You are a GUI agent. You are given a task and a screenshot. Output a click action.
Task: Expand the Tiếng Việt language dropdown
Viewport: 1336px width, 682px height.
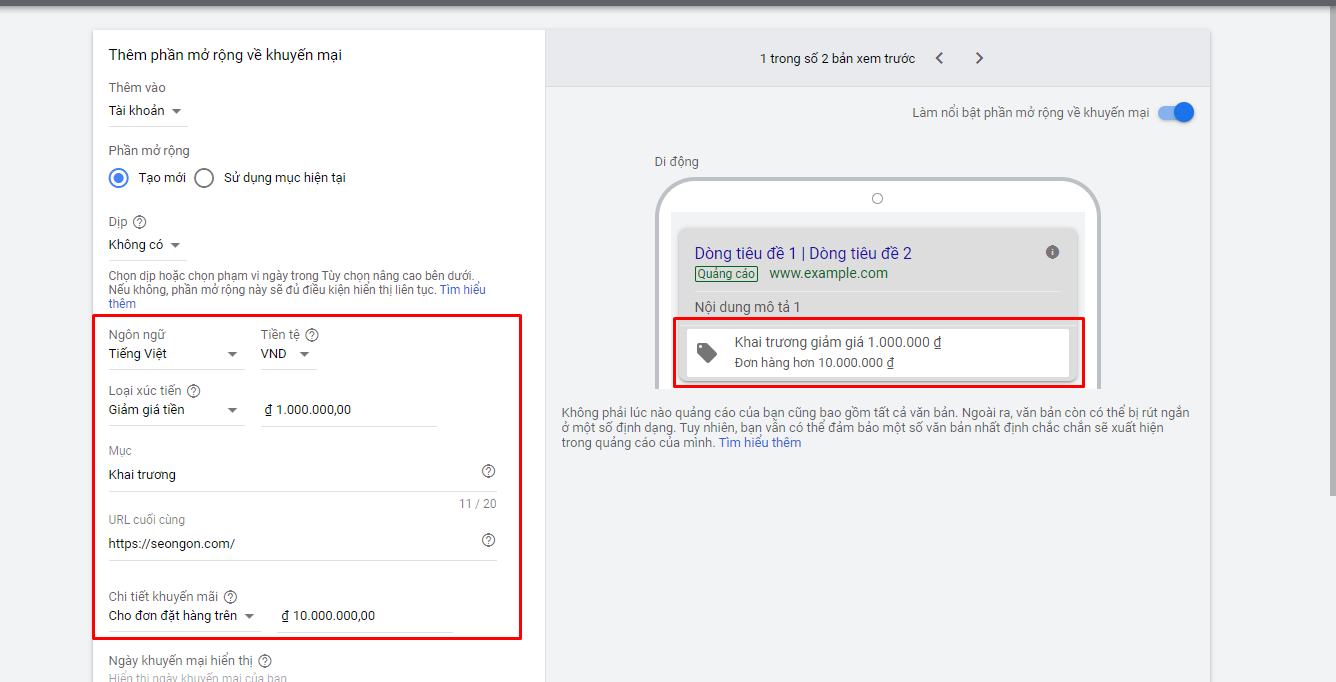[174, 354]
